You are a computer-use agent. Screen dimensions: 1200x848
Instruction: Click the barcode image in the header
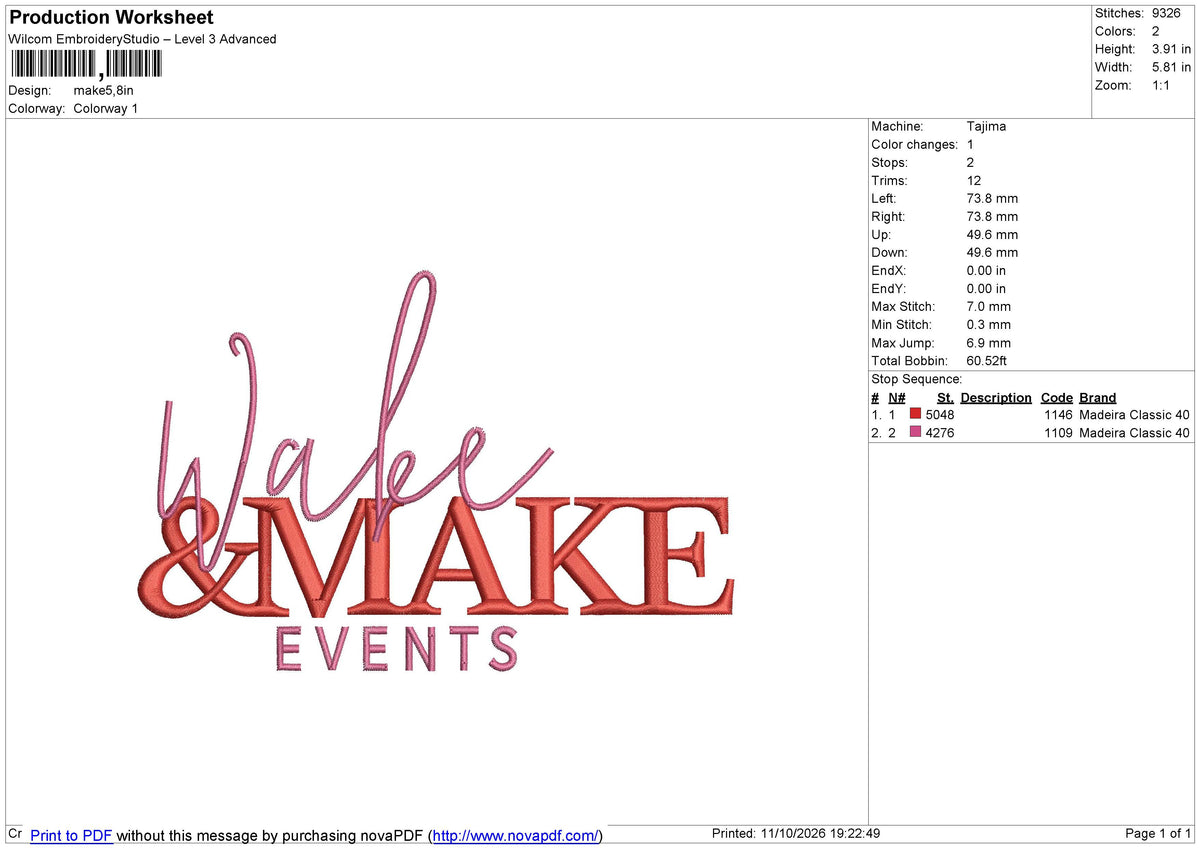click(x=85, y=65)
